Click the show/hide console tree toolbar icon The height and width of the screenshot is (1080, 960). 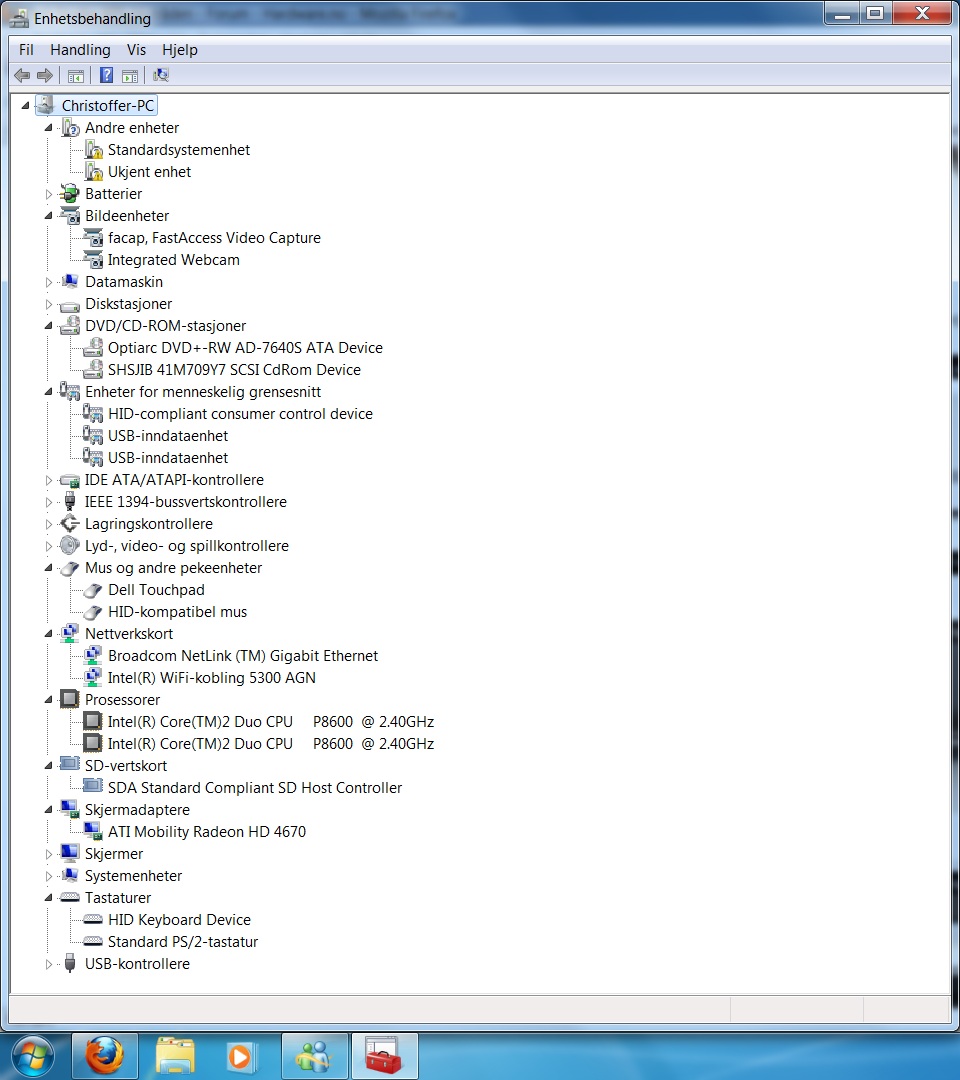click(76, 76)
